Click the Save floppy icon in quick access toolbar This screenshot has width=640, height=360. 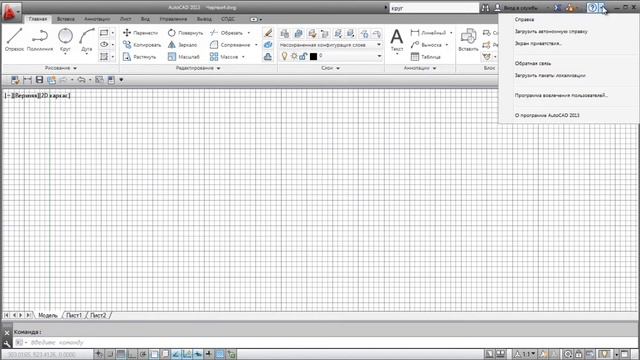click(x=39, y=80)
